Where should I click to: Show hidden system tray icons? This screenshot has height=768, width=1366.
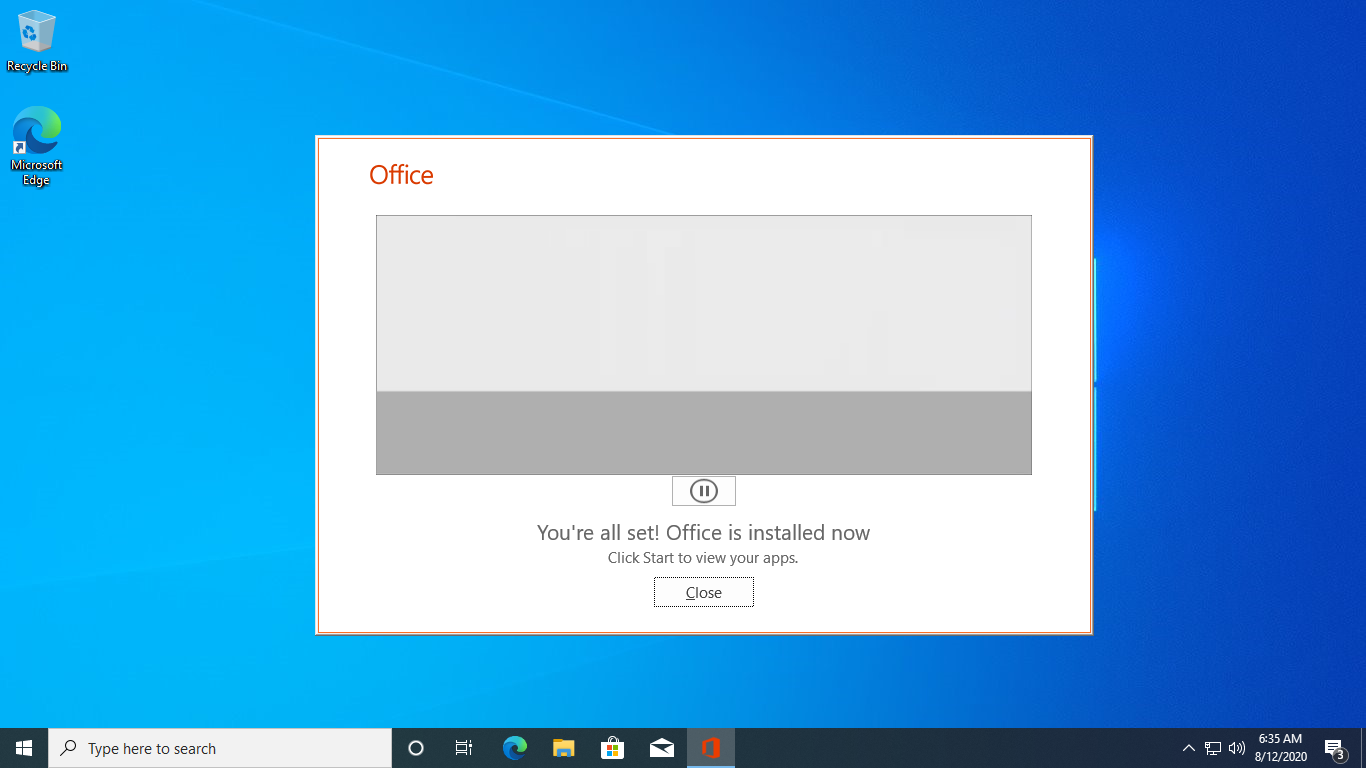1188,748
